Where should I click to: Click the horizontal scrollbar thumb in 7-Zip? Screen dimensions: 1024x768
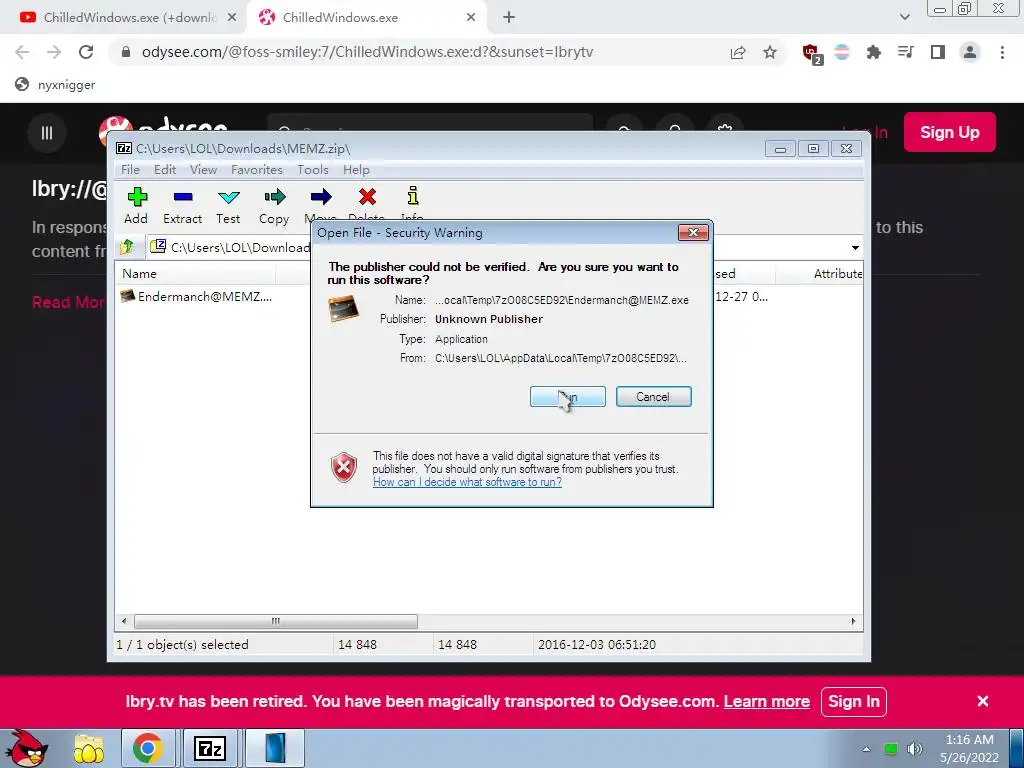276,621
